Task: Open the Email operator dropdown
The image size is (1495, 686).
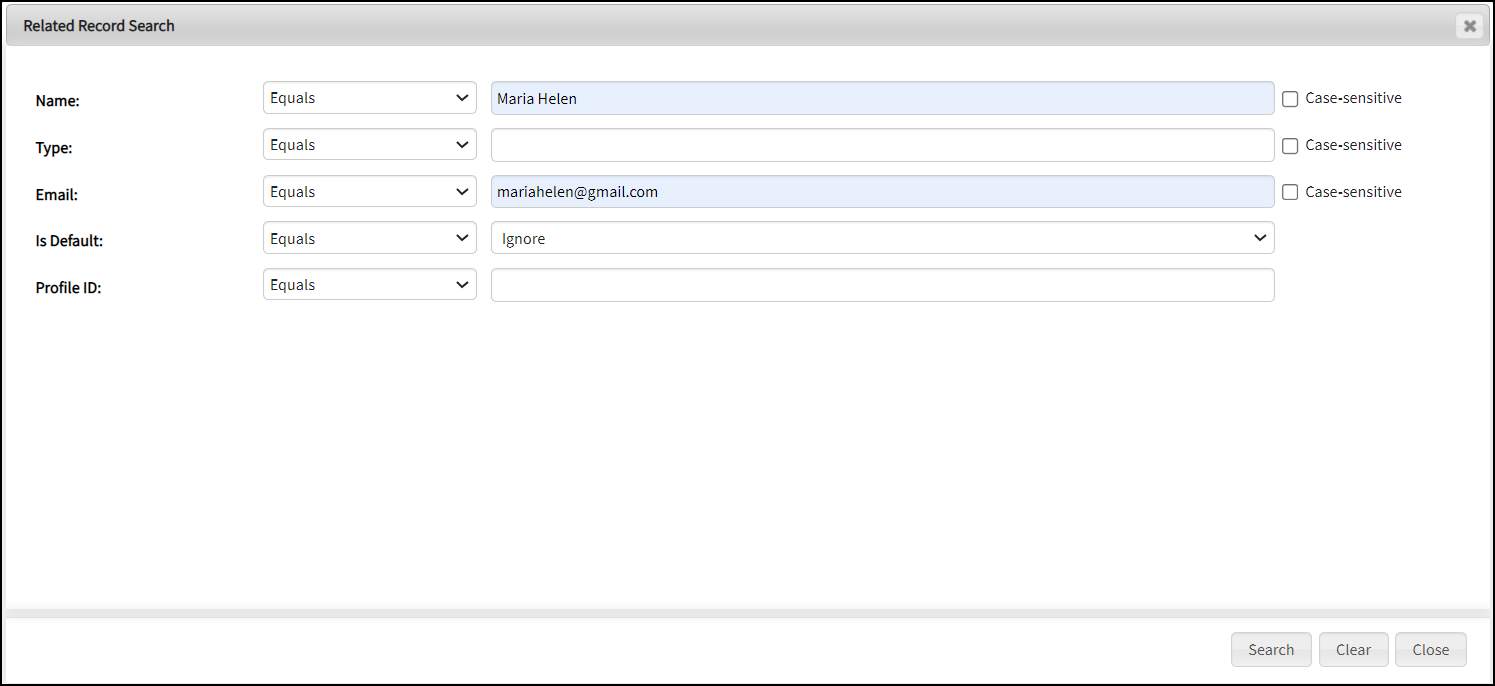Action: click(x=369, y=192)
